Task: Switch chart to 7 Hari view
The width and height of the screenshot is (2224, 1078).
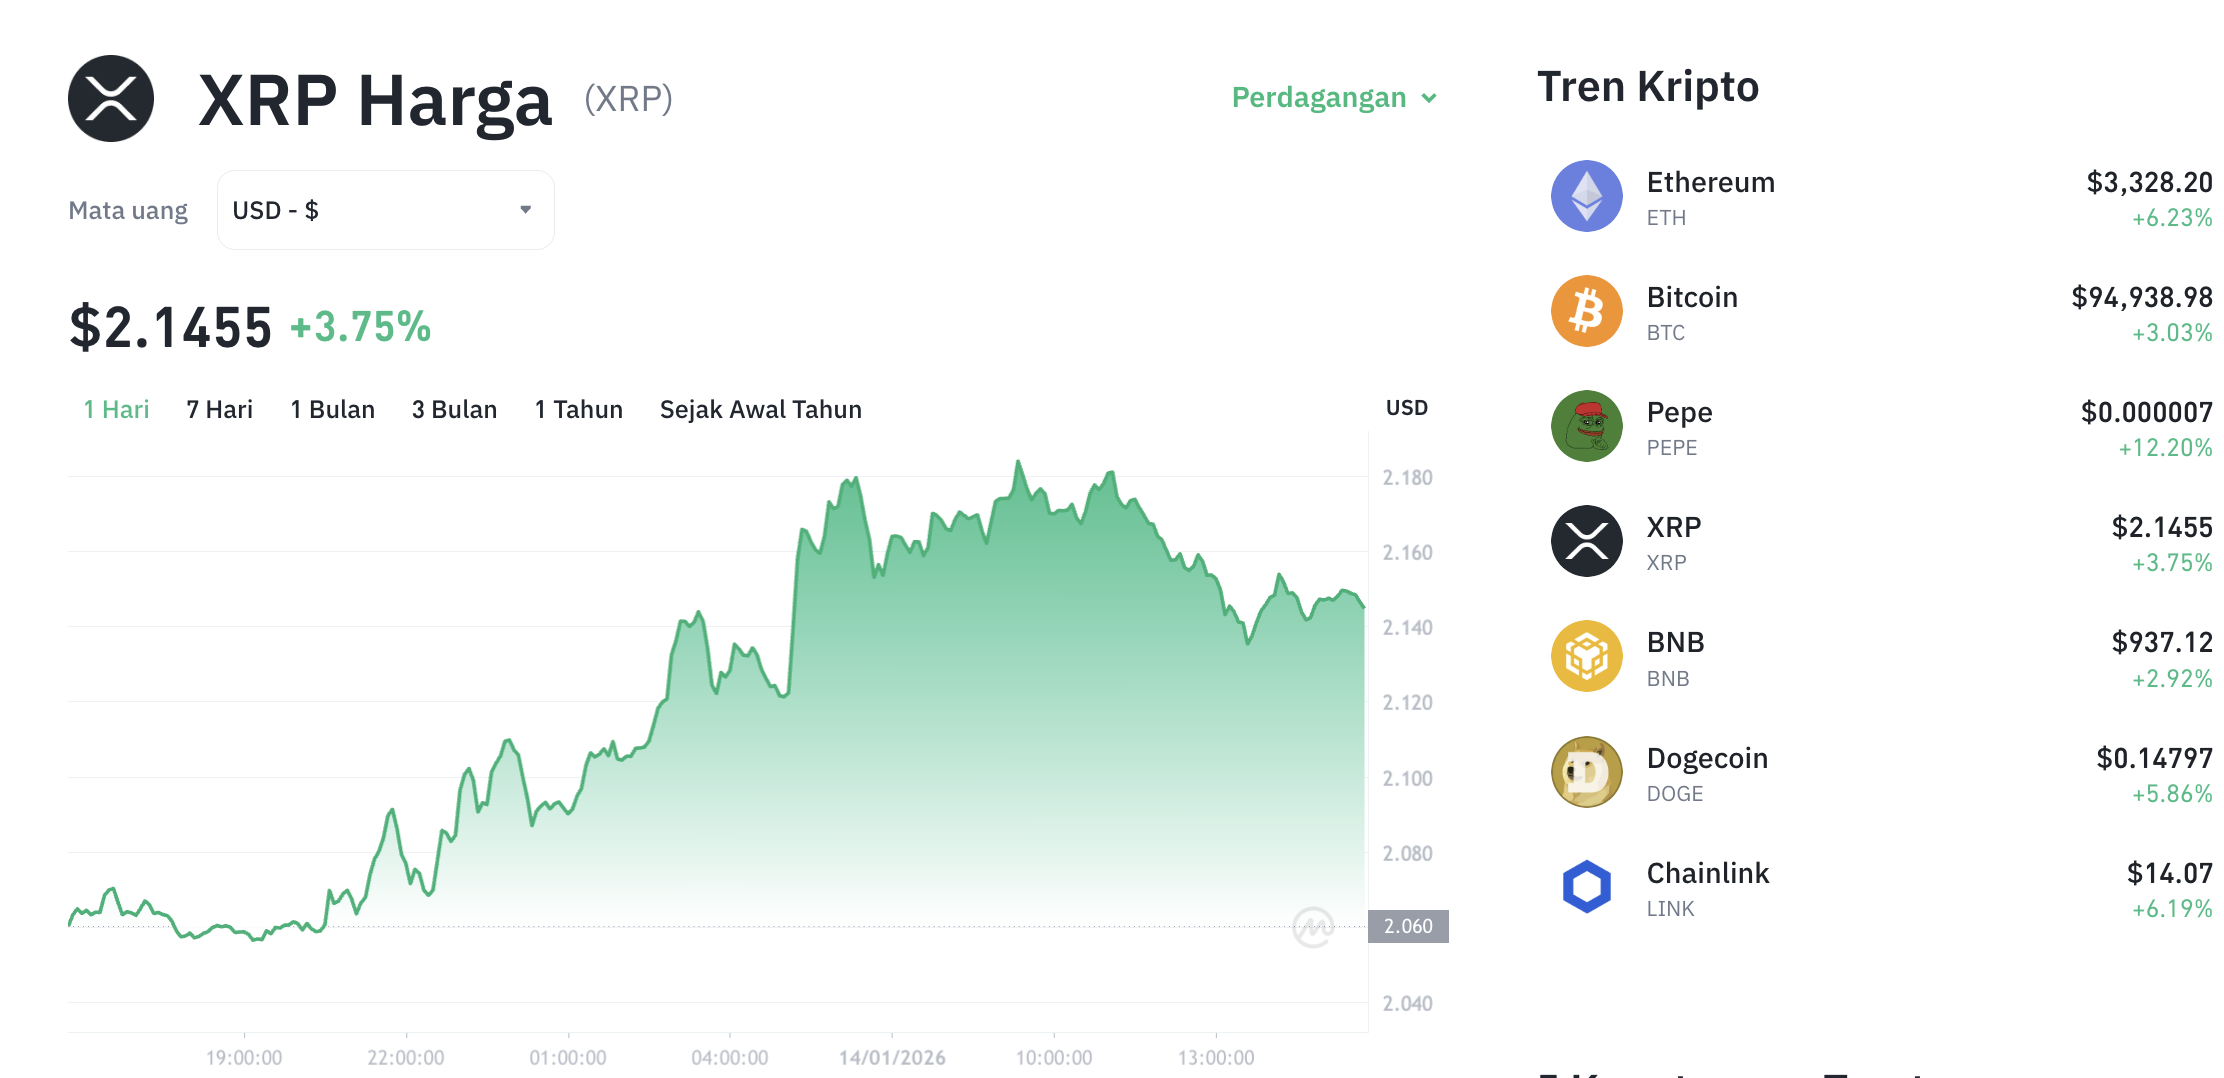Action: 219,409
